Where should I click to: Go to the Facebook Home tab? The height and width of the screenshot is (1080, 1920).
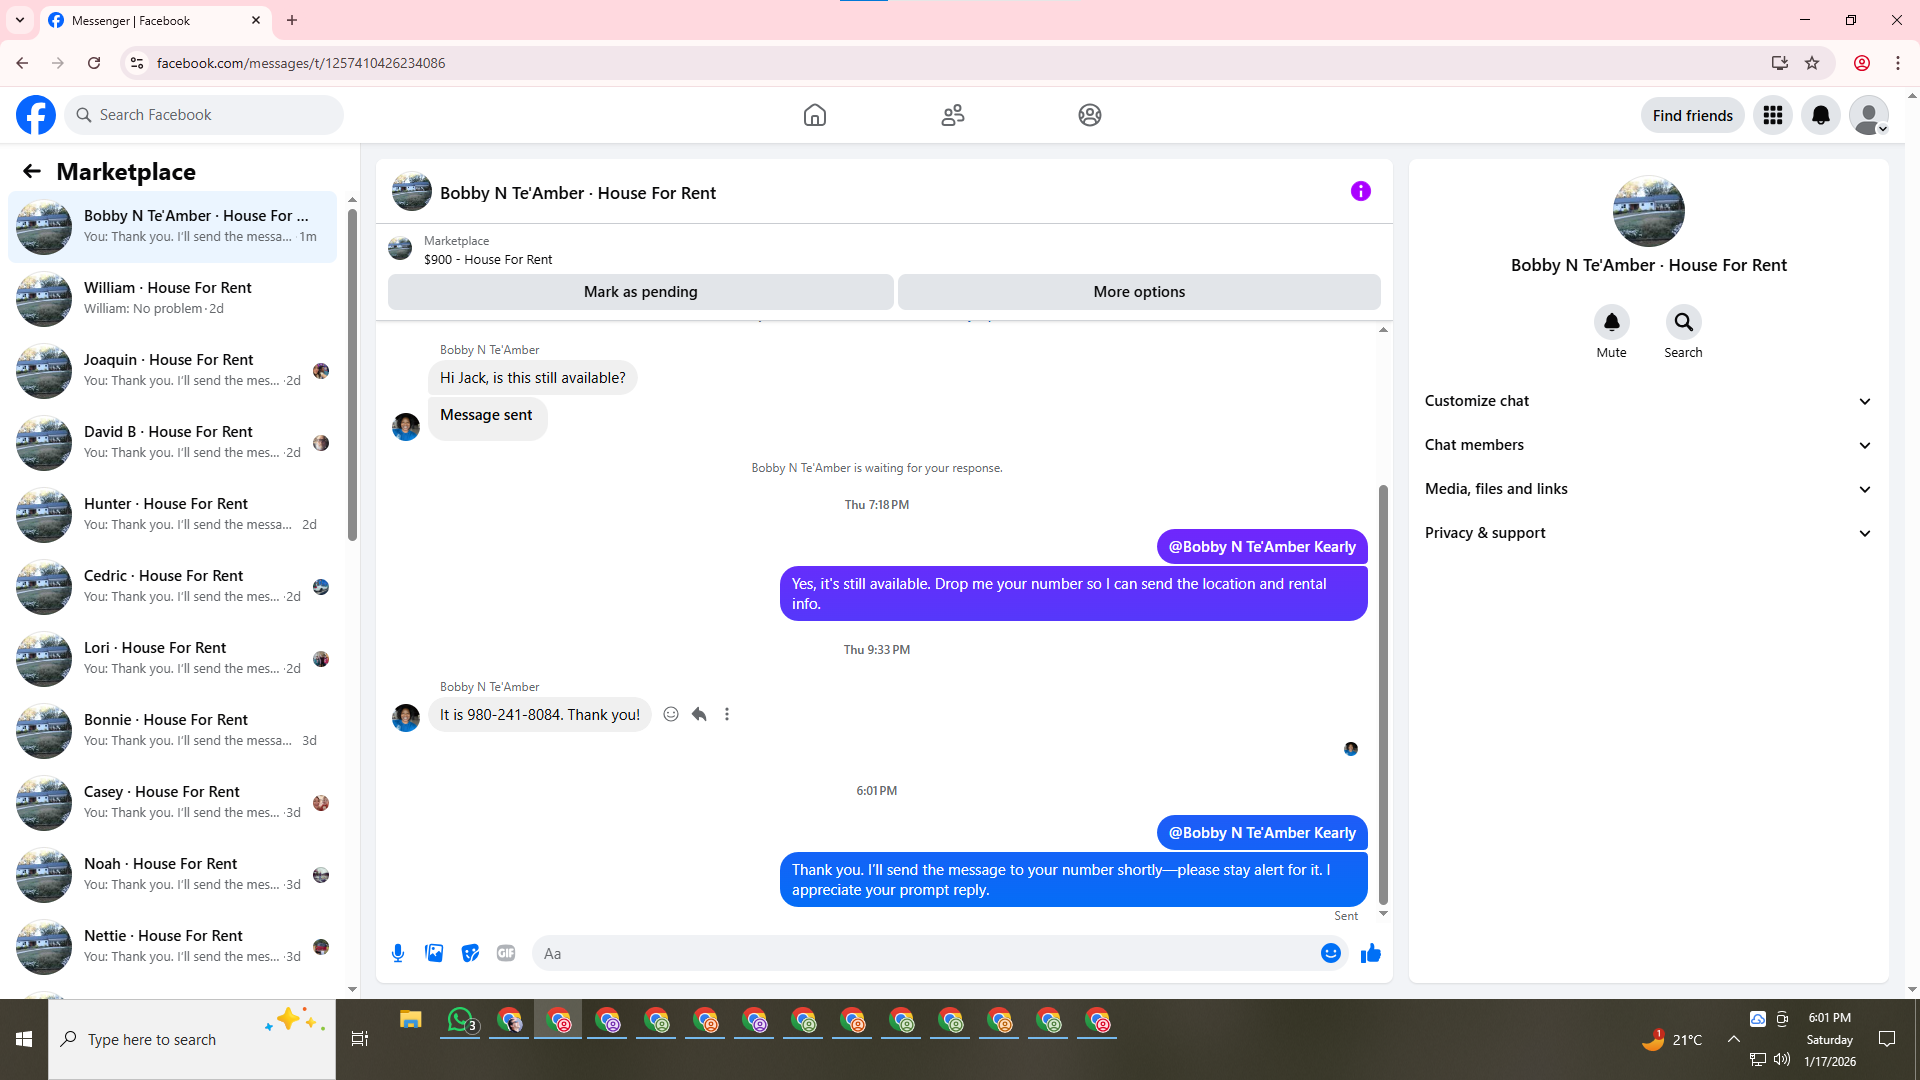tap(815, 115)
